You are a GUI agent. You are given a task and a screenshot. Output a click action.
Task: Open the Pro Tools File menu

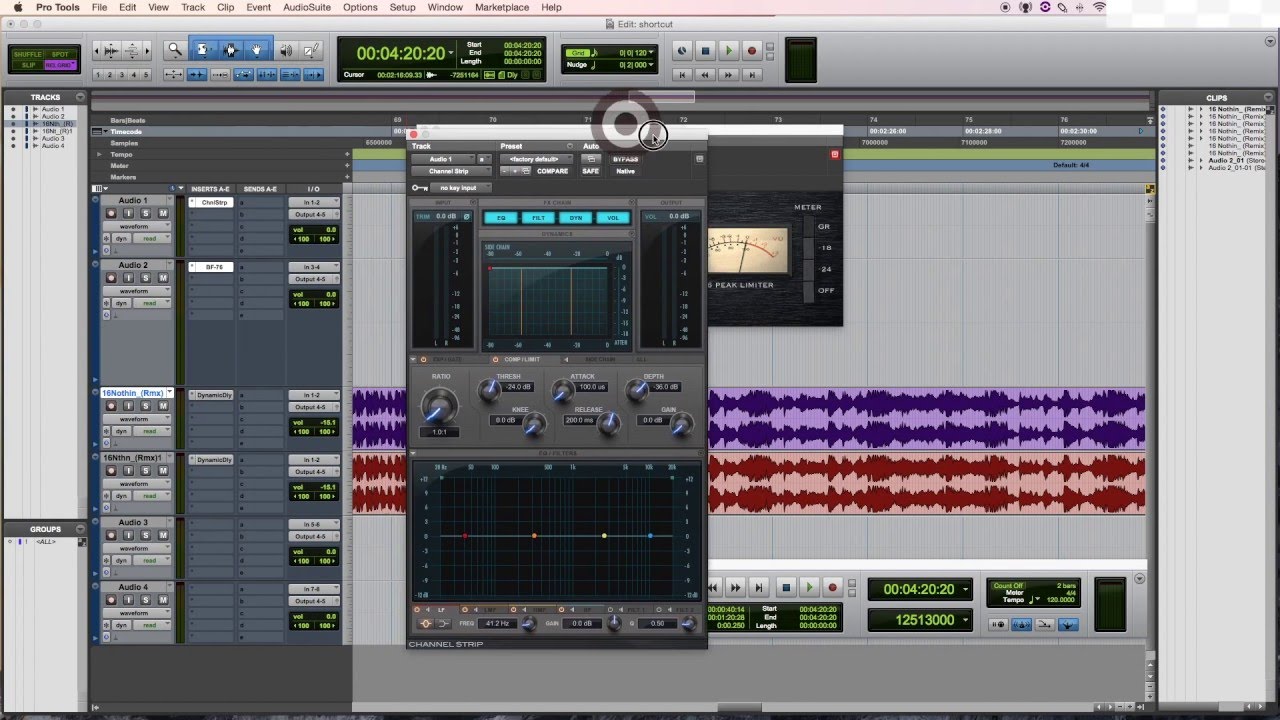(x=100, y=7)
